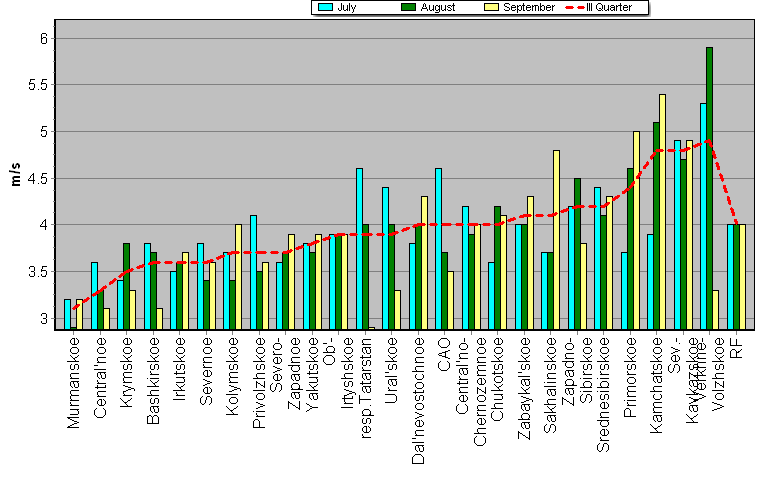This screenshot has width=777, height=479.
Task: Select the 'Privolzhskoe' category label
Action: [259, 383]
